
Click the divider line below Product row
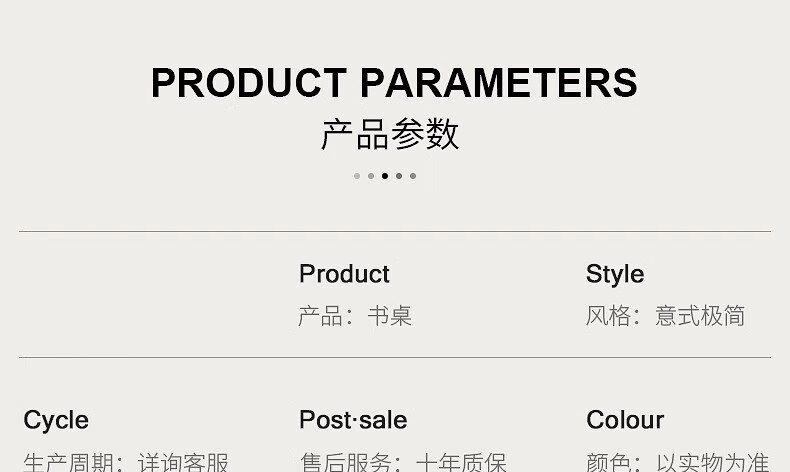[x=394, y=357]
